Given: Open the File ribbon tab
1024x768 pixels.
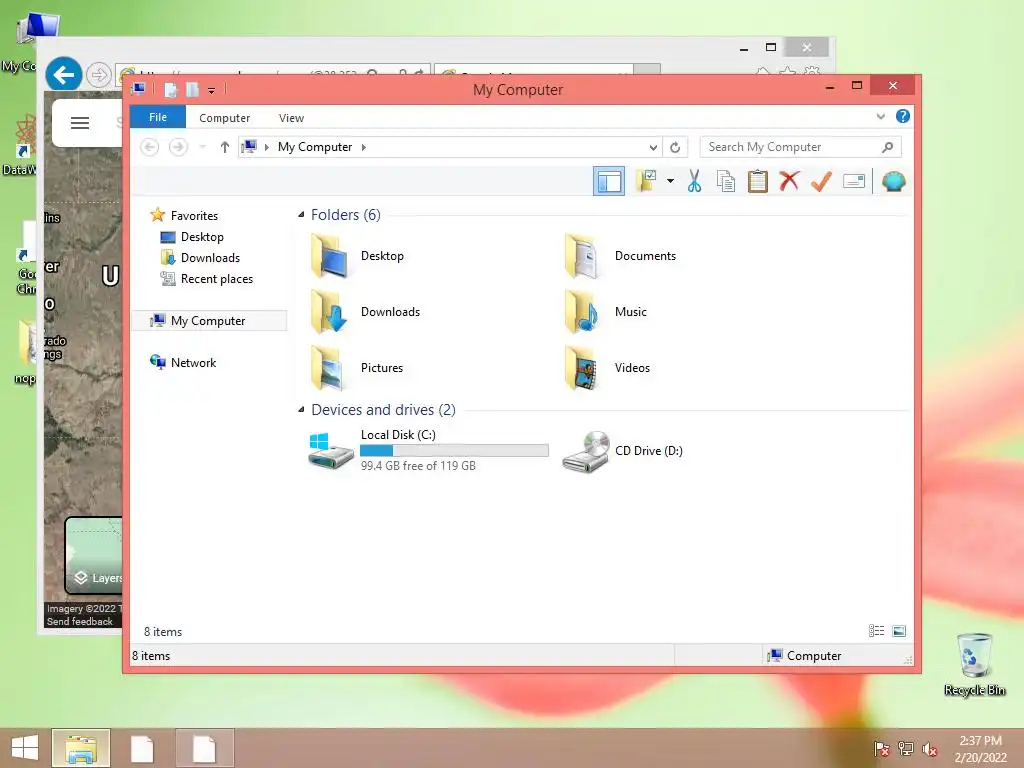Looking at the screenshot, I should point(158,118).
